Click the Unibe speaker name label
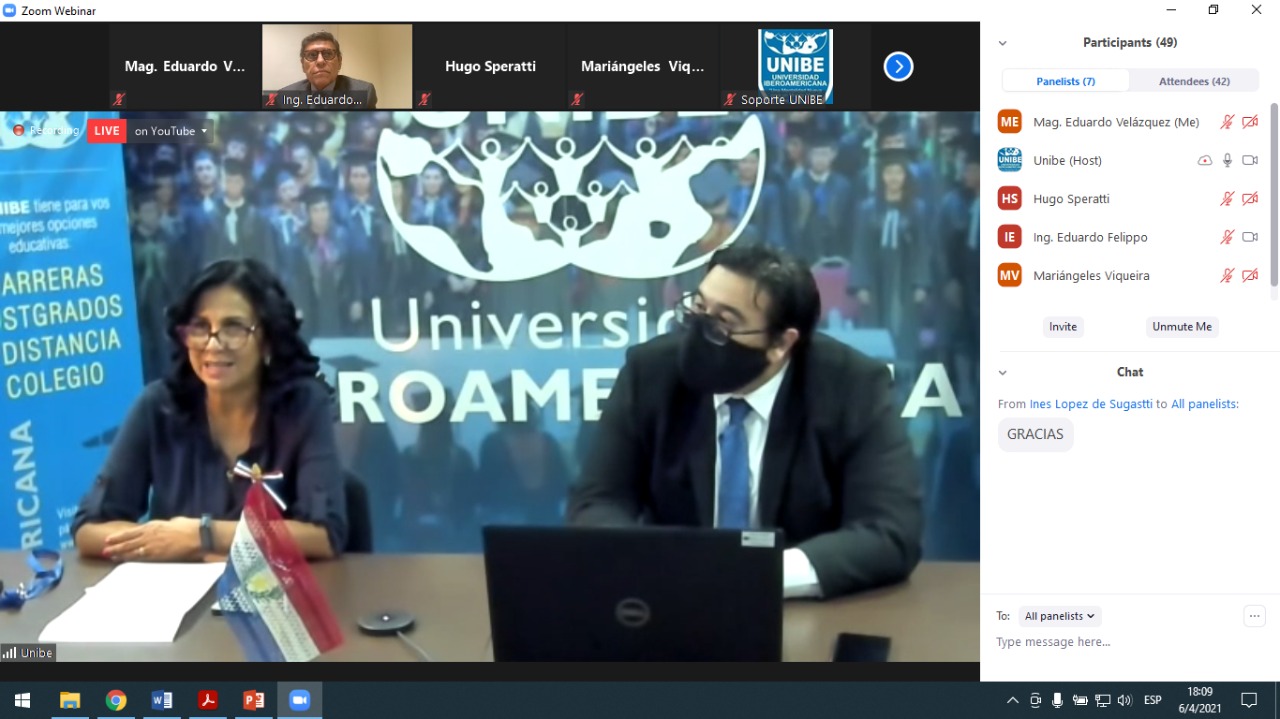The image size is (1280, 719). (x=37, y=653)
